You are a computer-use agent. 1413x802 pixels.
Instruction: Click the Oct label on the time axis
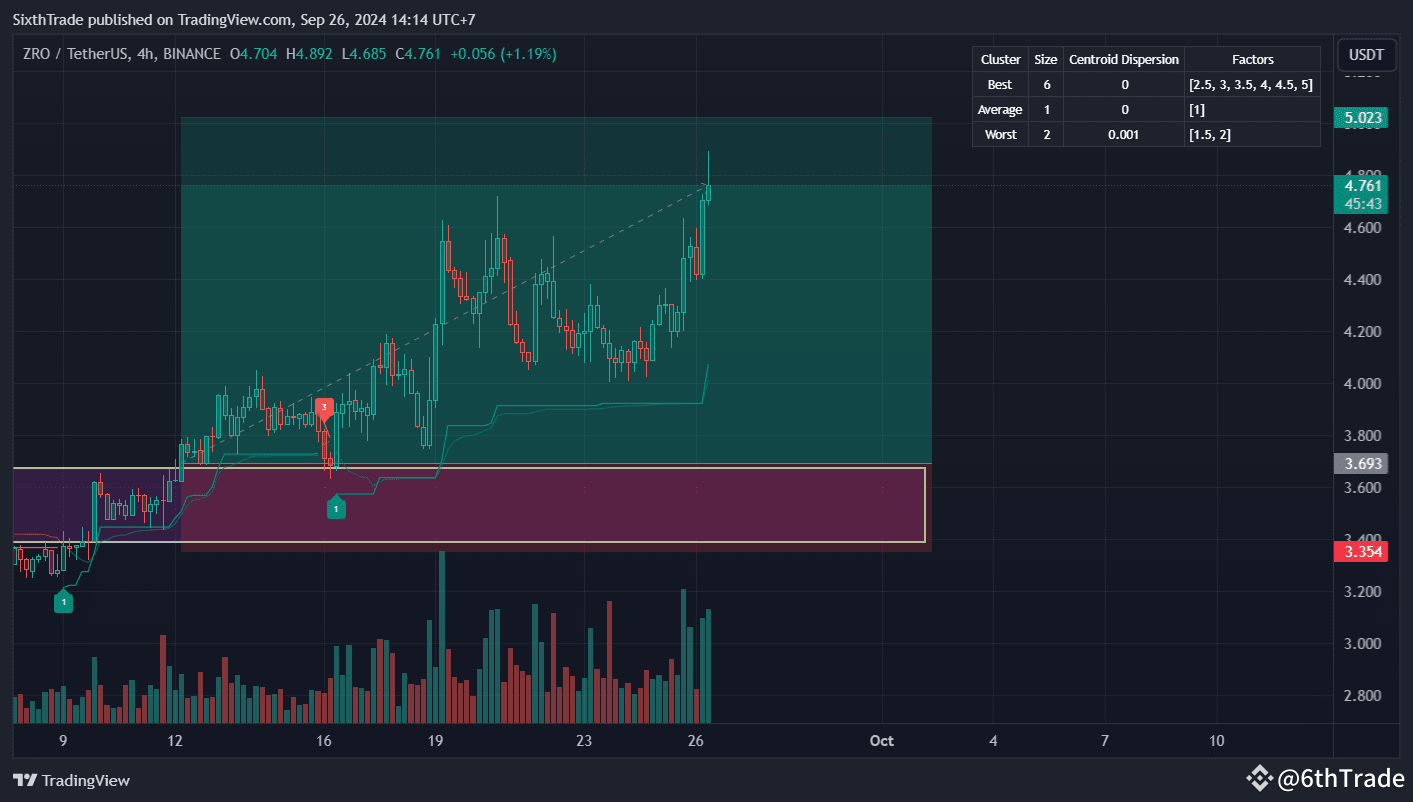[881, 741]
